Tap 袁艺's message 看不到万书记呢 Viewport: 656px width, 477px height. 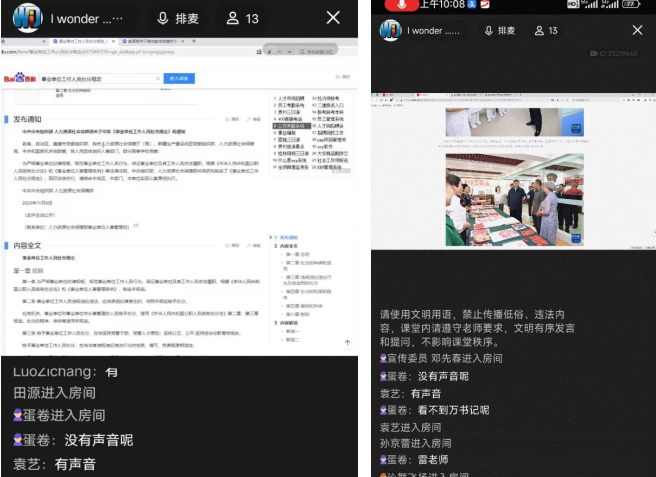coord(440,410)
